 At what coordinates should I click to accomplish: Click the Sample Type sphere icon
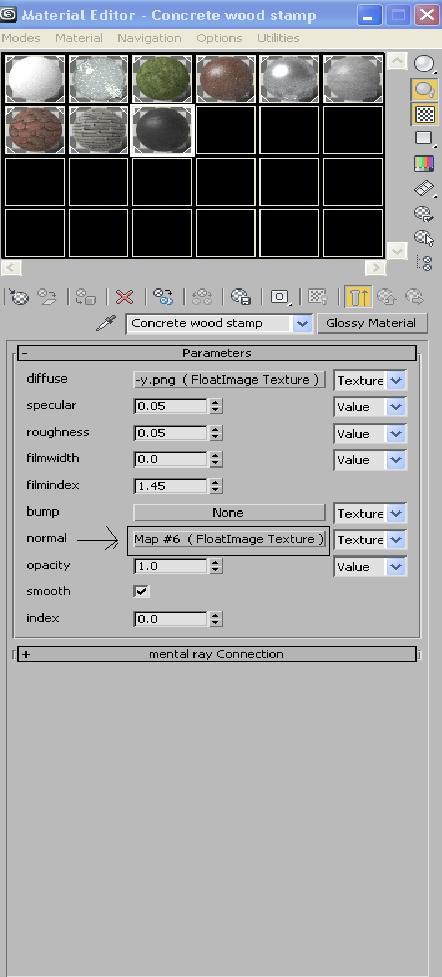click(x=425, y=63)
